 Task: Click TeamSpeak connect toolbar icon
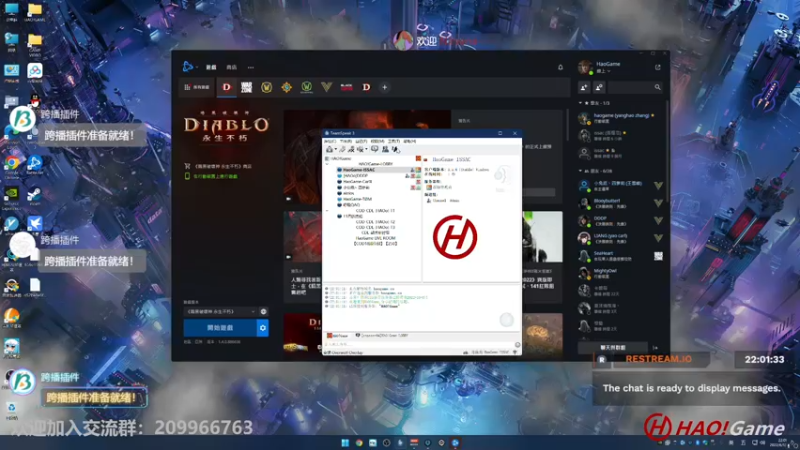[330, 149]
